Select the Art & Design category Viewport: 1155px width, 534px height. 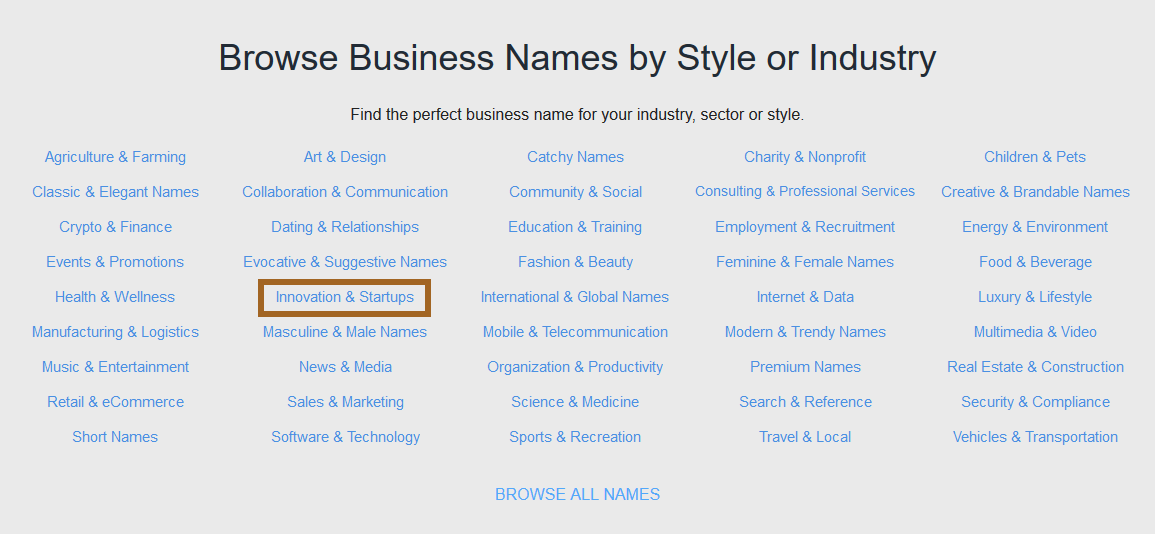[345, 157]
